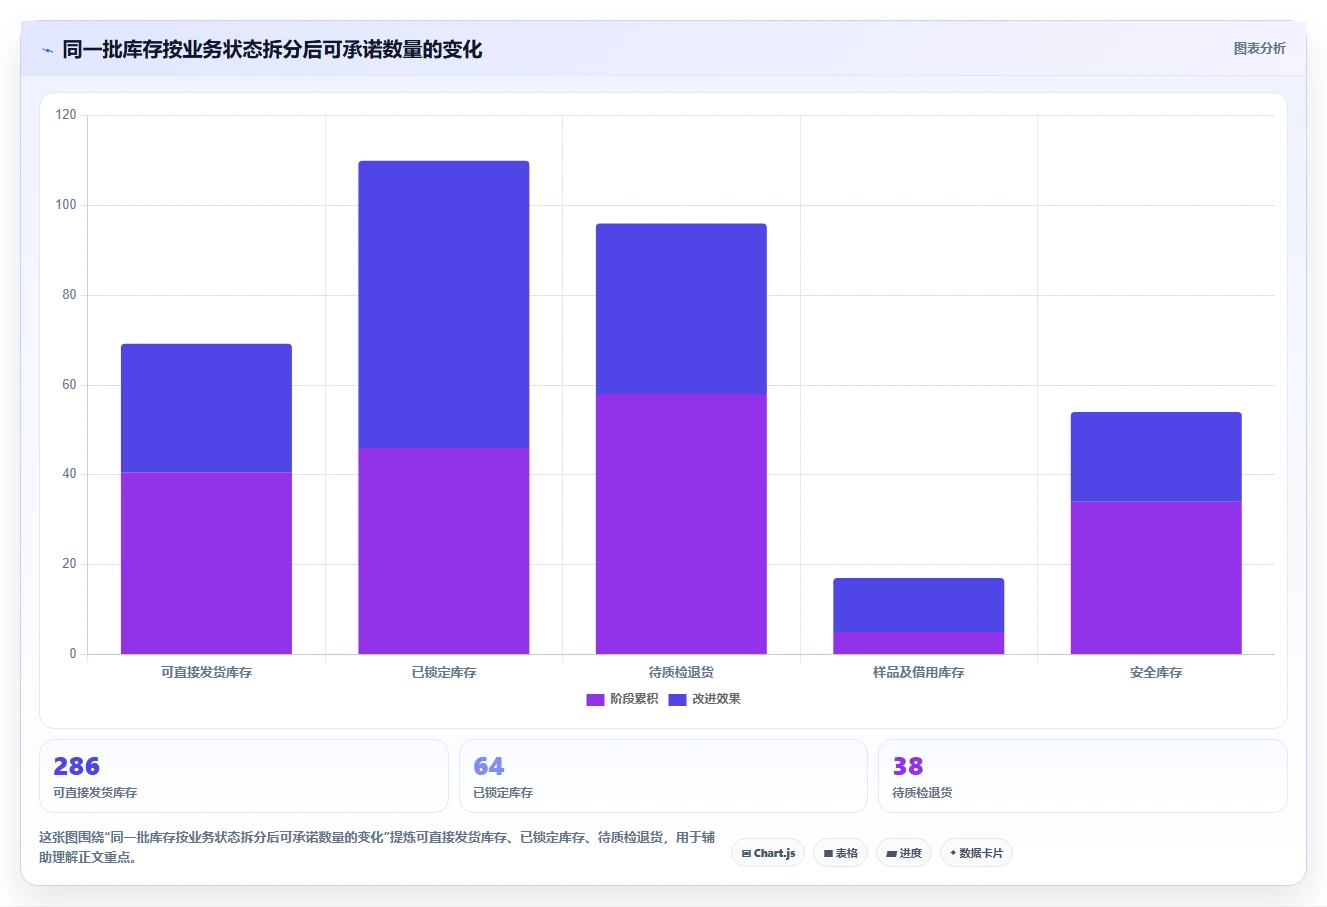Click the blue segment of the 已锁定库存 bar
This screenshot has height=907, width=1327.
(444, 304)
